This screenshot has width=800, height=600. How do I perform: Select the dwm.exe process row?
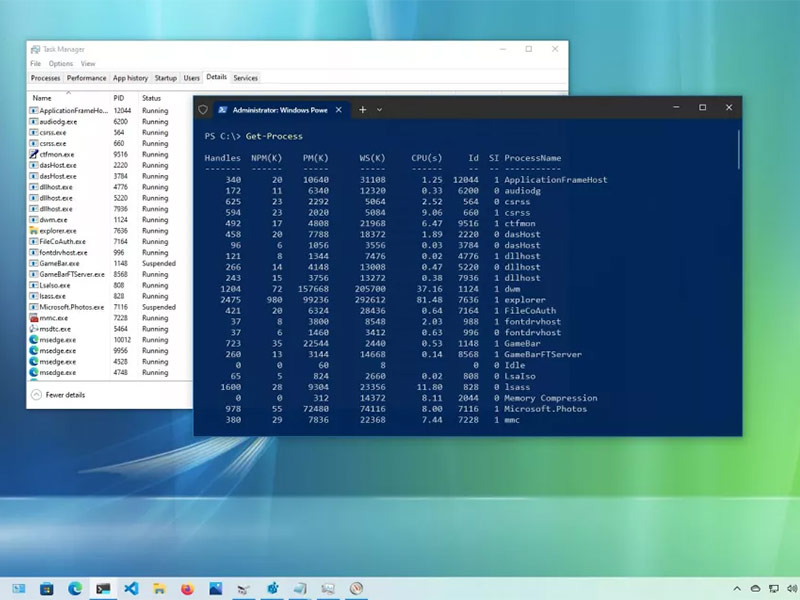[110, 220]
